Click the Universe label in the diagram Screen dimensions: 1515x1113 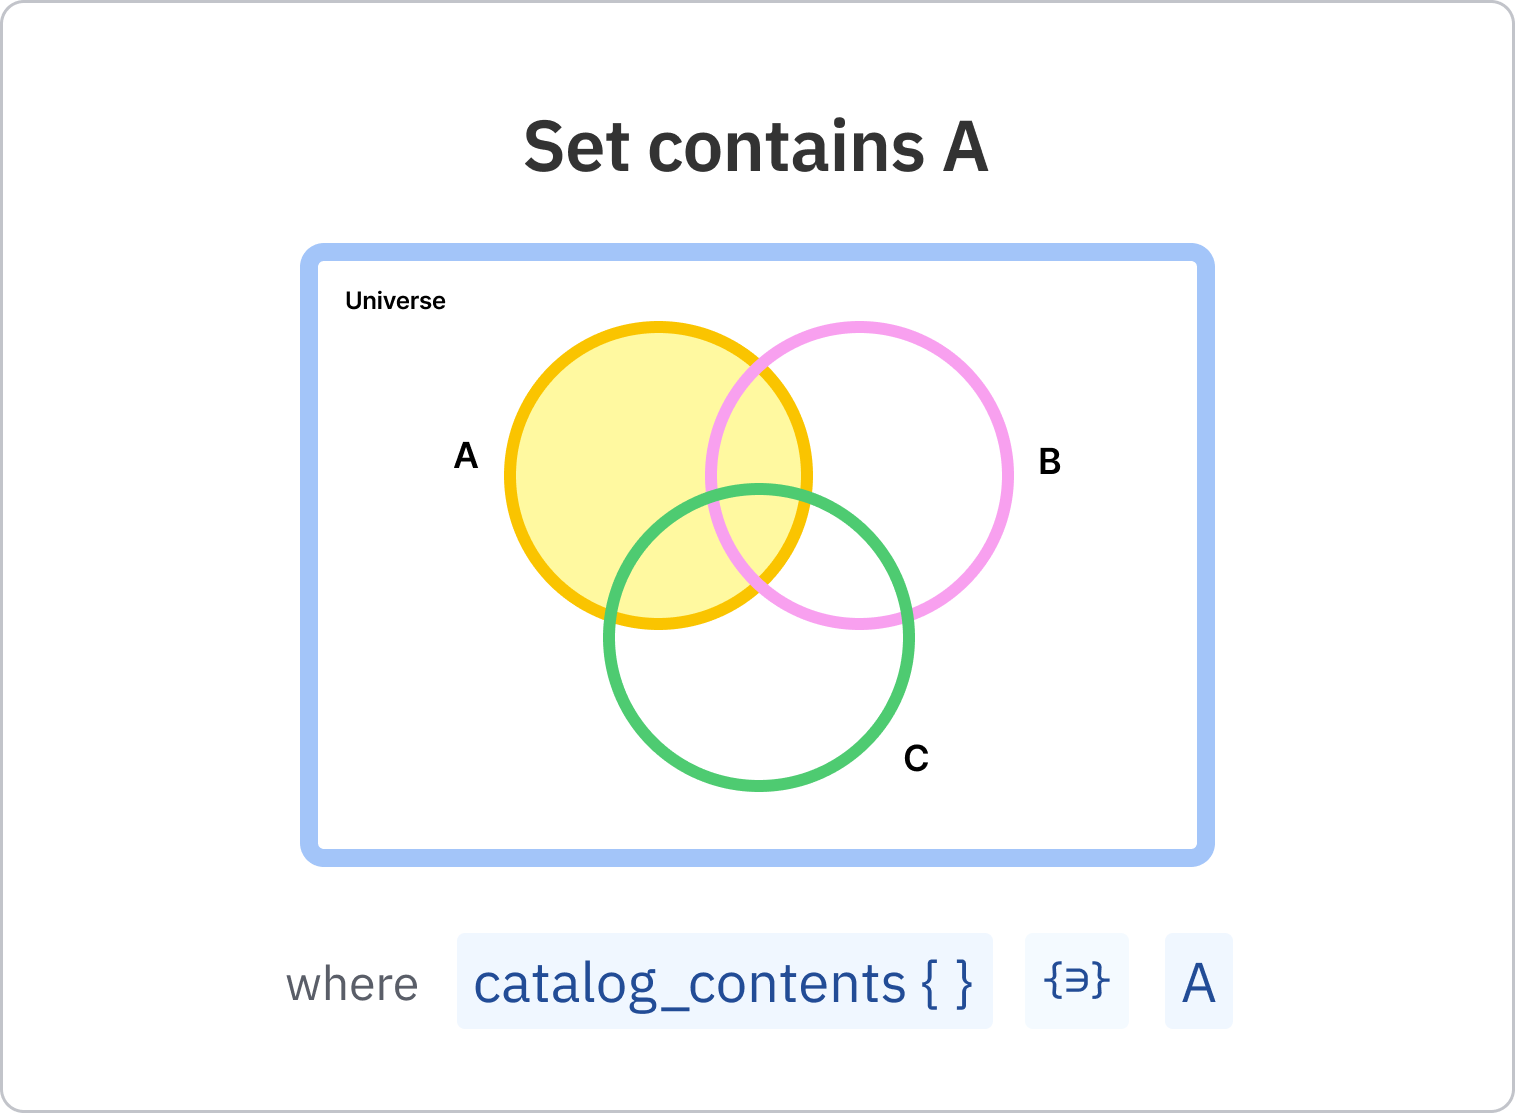tap(395, 301)
